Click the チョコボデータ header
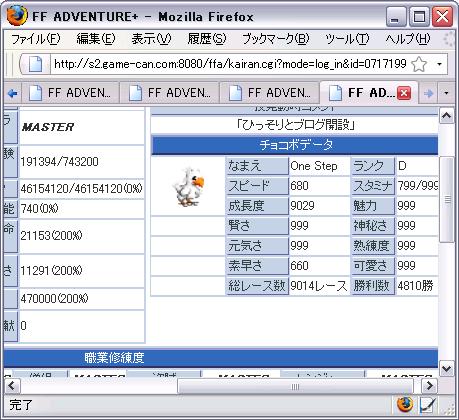 pos(295,145)
